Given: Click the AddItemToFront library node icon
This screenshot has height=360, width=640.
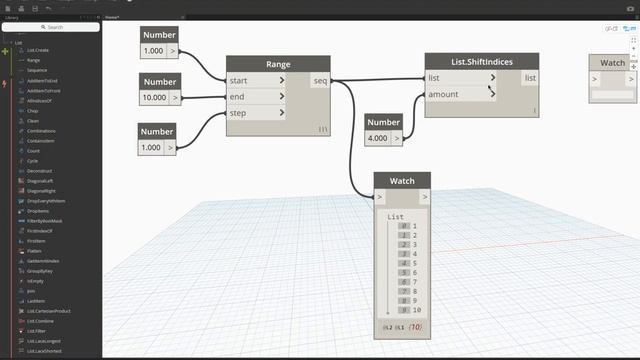Looking at the screenshot, I should [21, 91].
